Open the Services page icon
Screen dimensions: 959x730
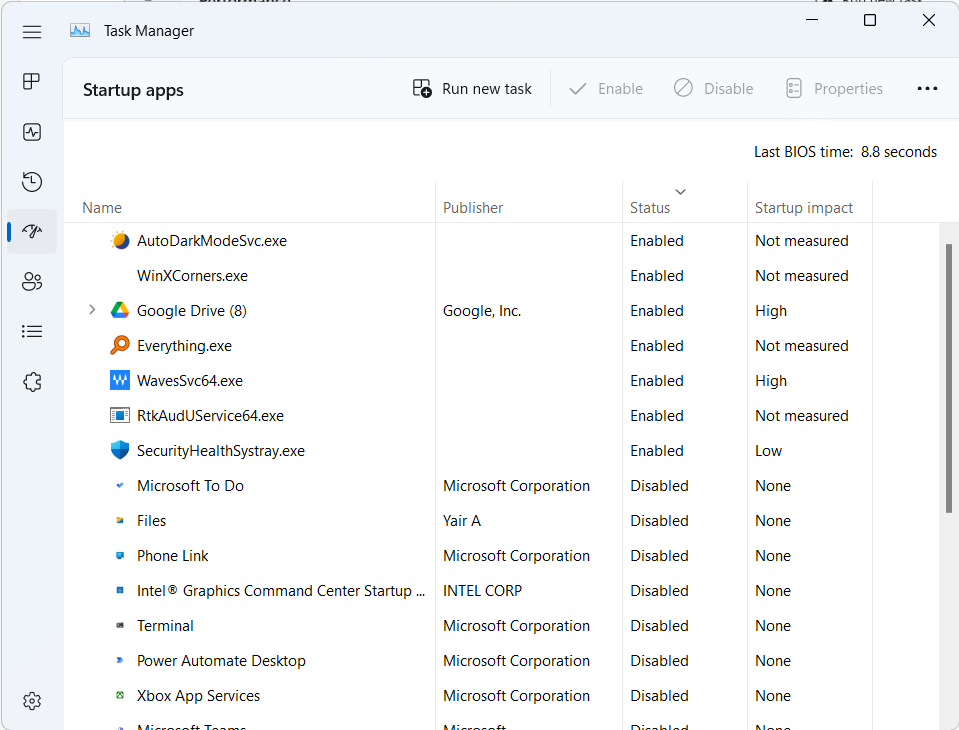(x=32, y=382)
